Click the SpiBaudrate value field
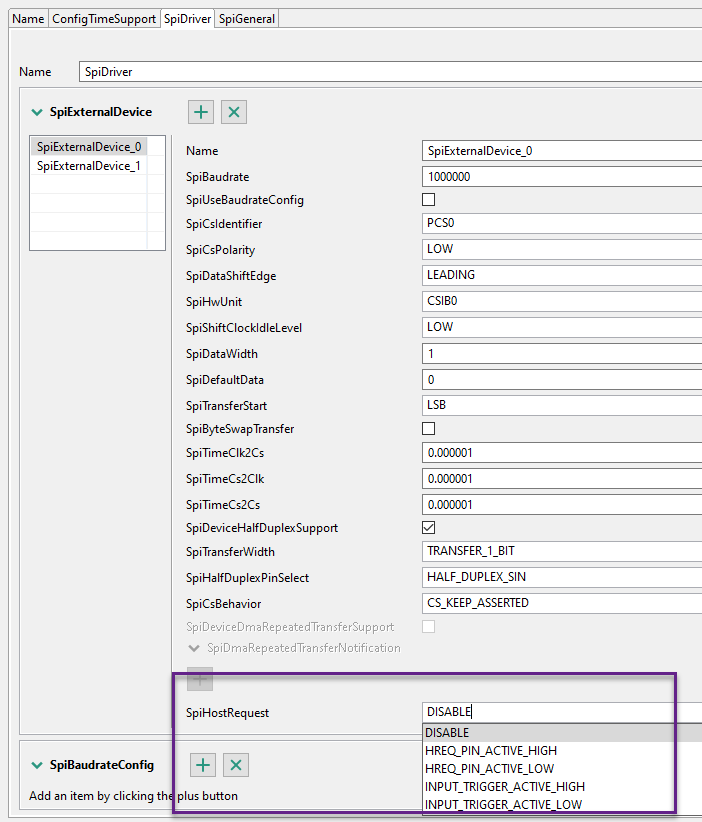 [560, 177]
